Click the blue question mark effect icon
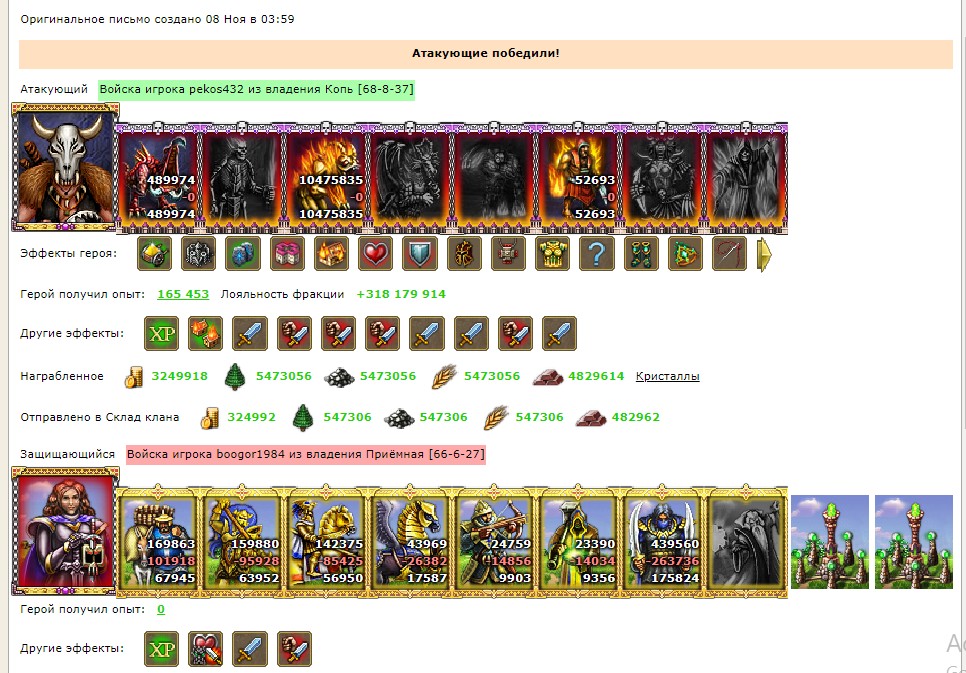The width and height of the screenshot is (966, 673). click(x=596, y=253)
